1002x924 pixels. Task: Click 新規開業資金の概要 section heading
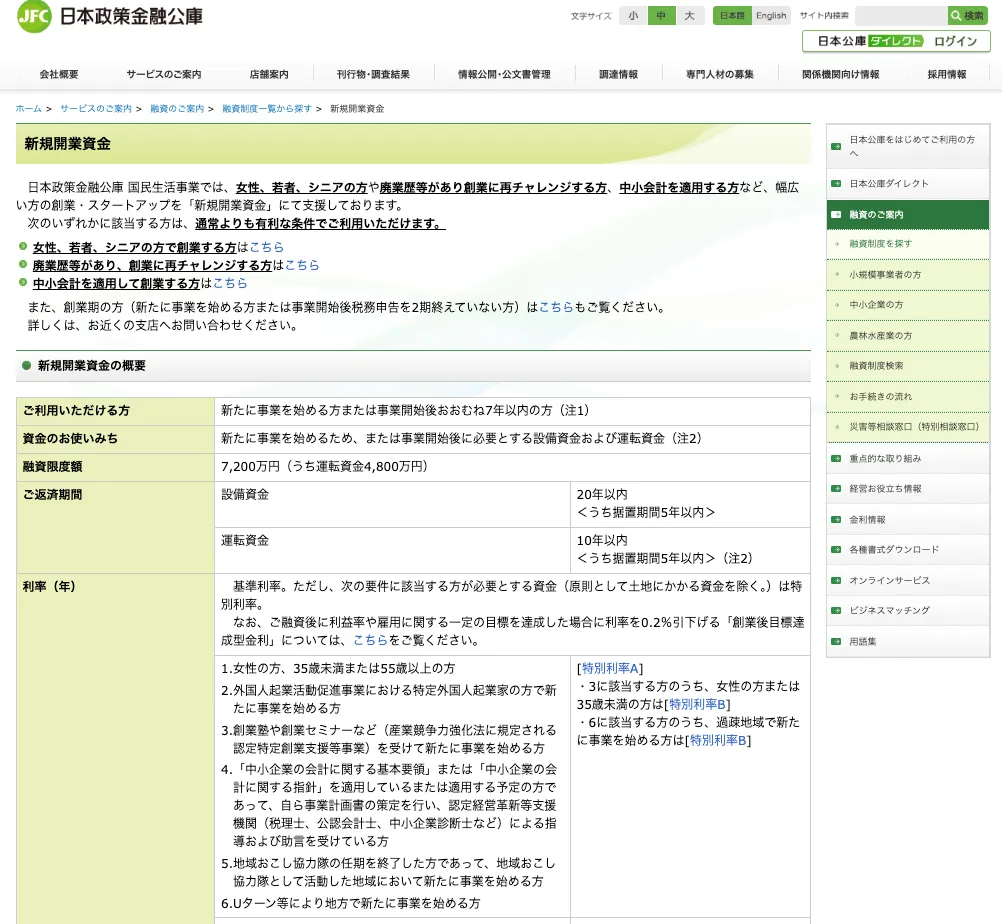(91, 366)
